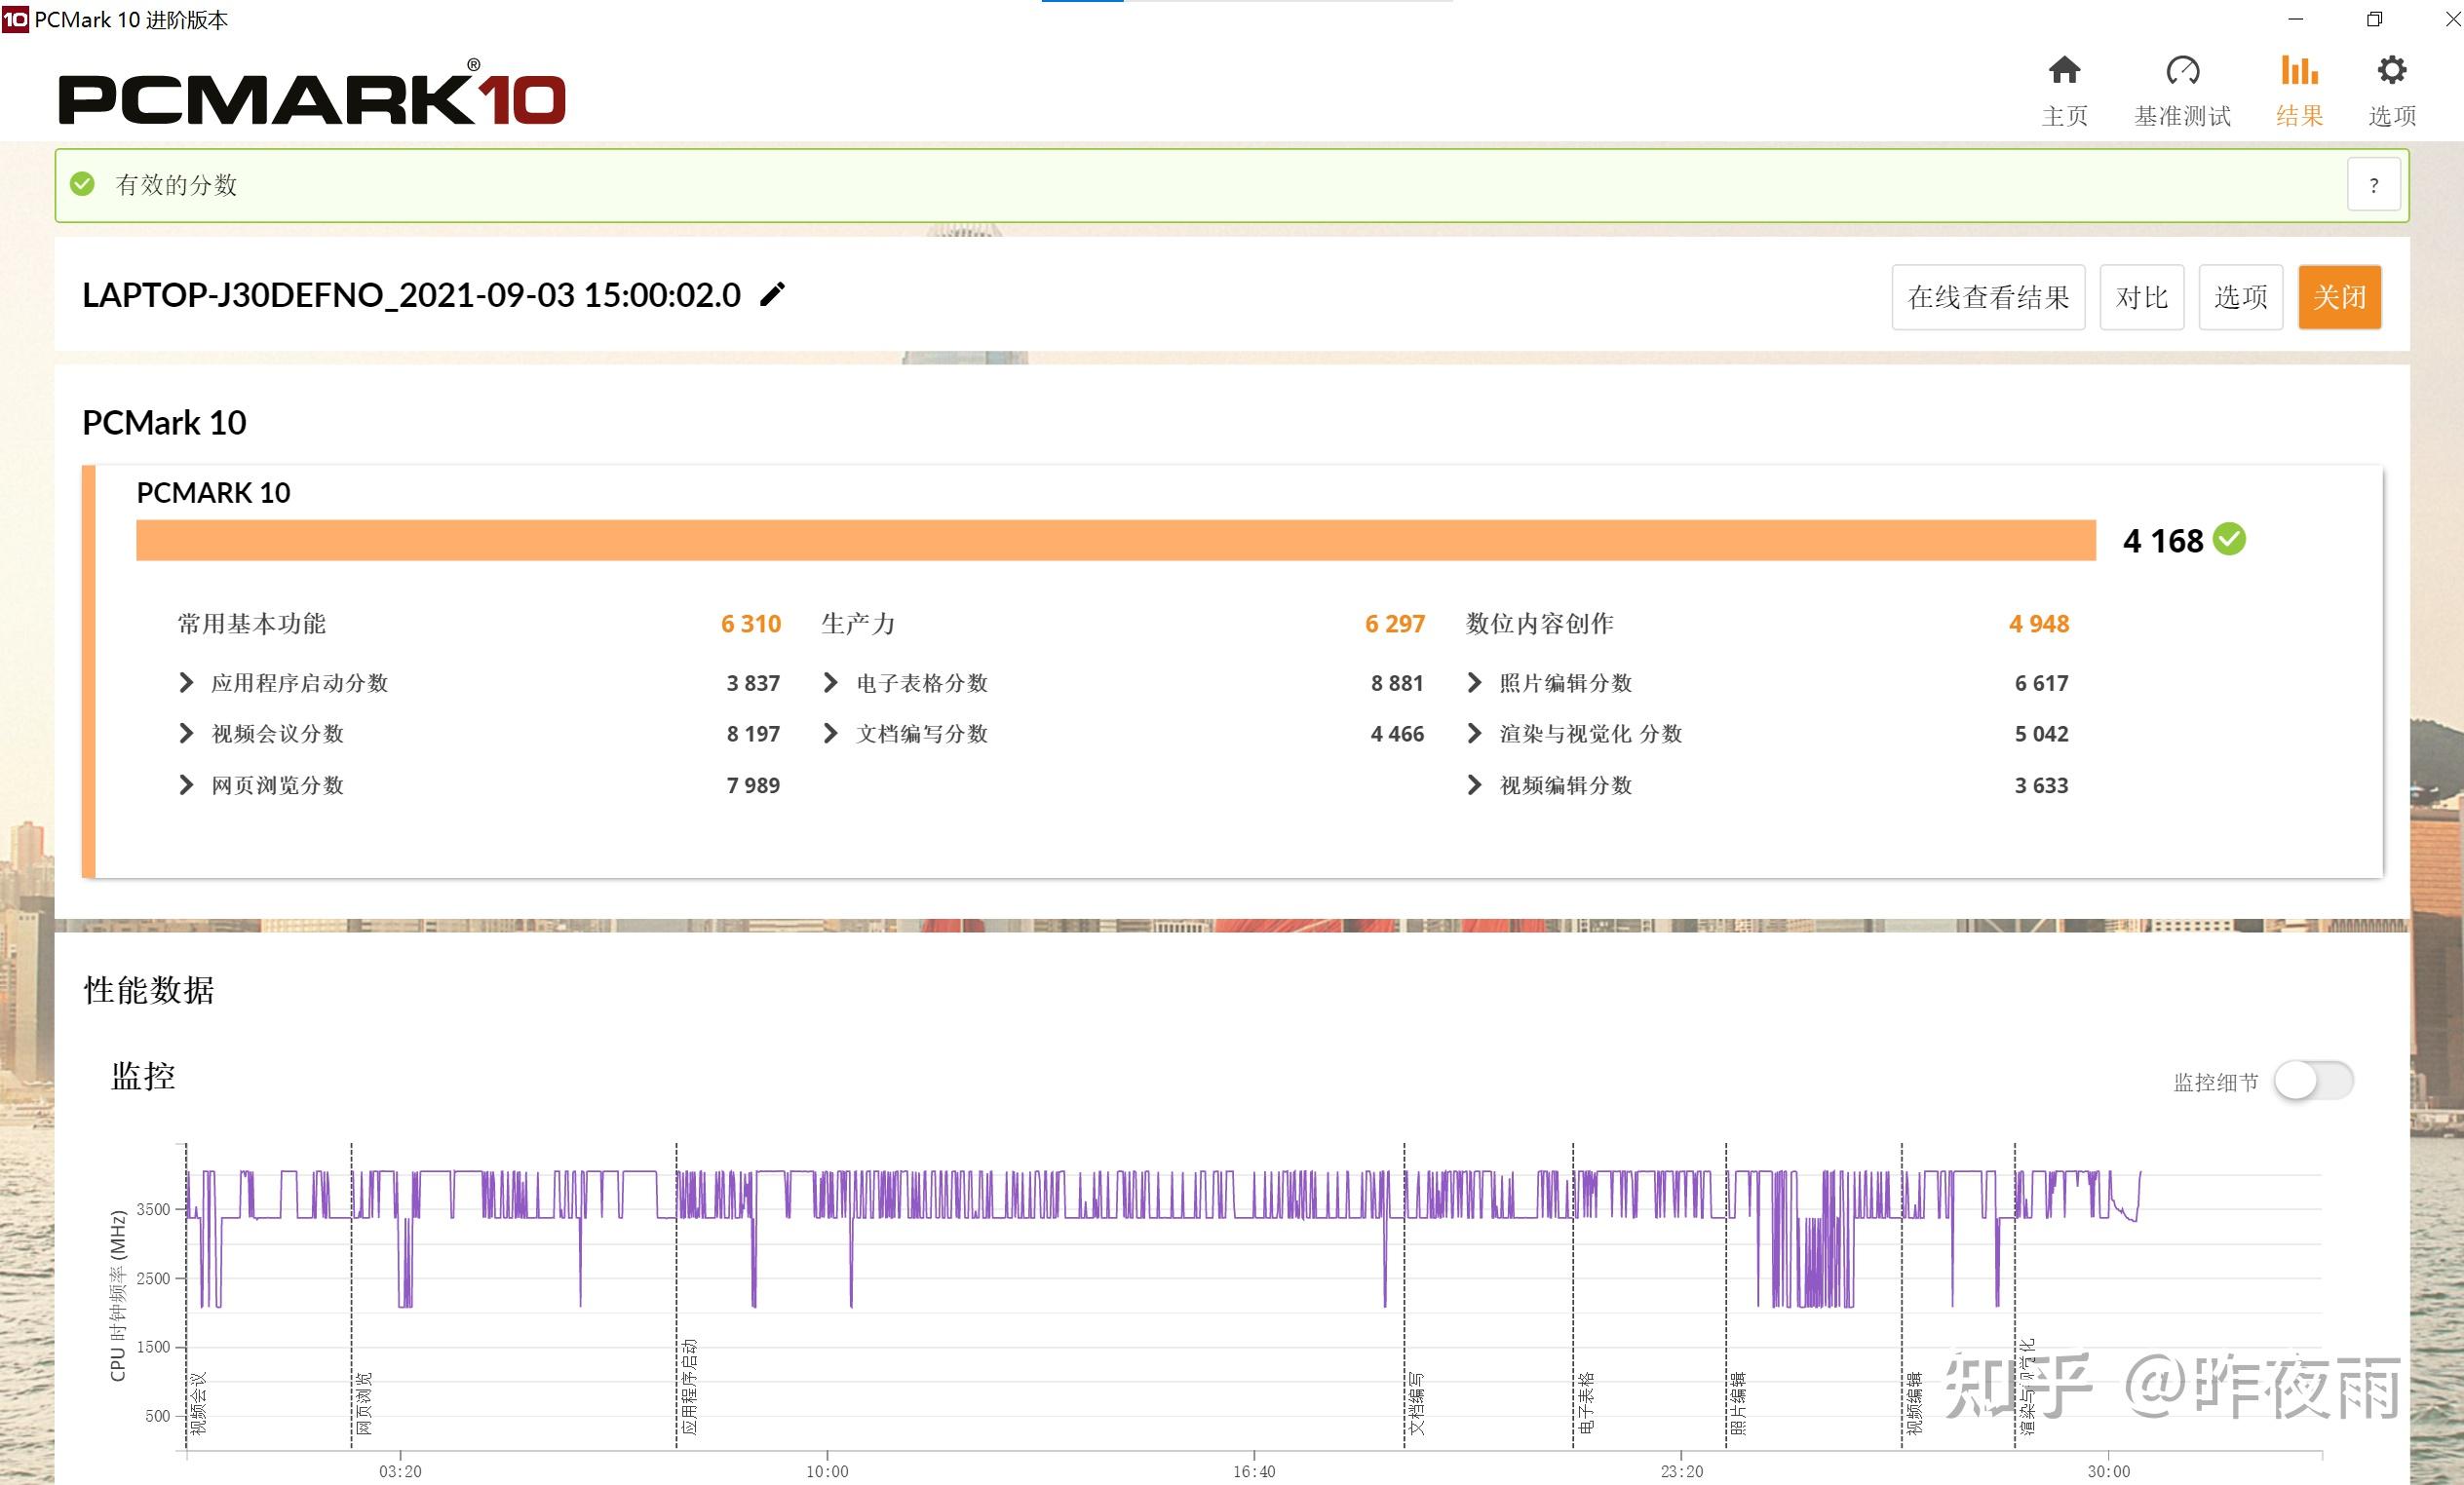This screenshot has height=1485, width=2464.
Task: Click green checkmark next to 4 168
Action: click(2229, 539)
